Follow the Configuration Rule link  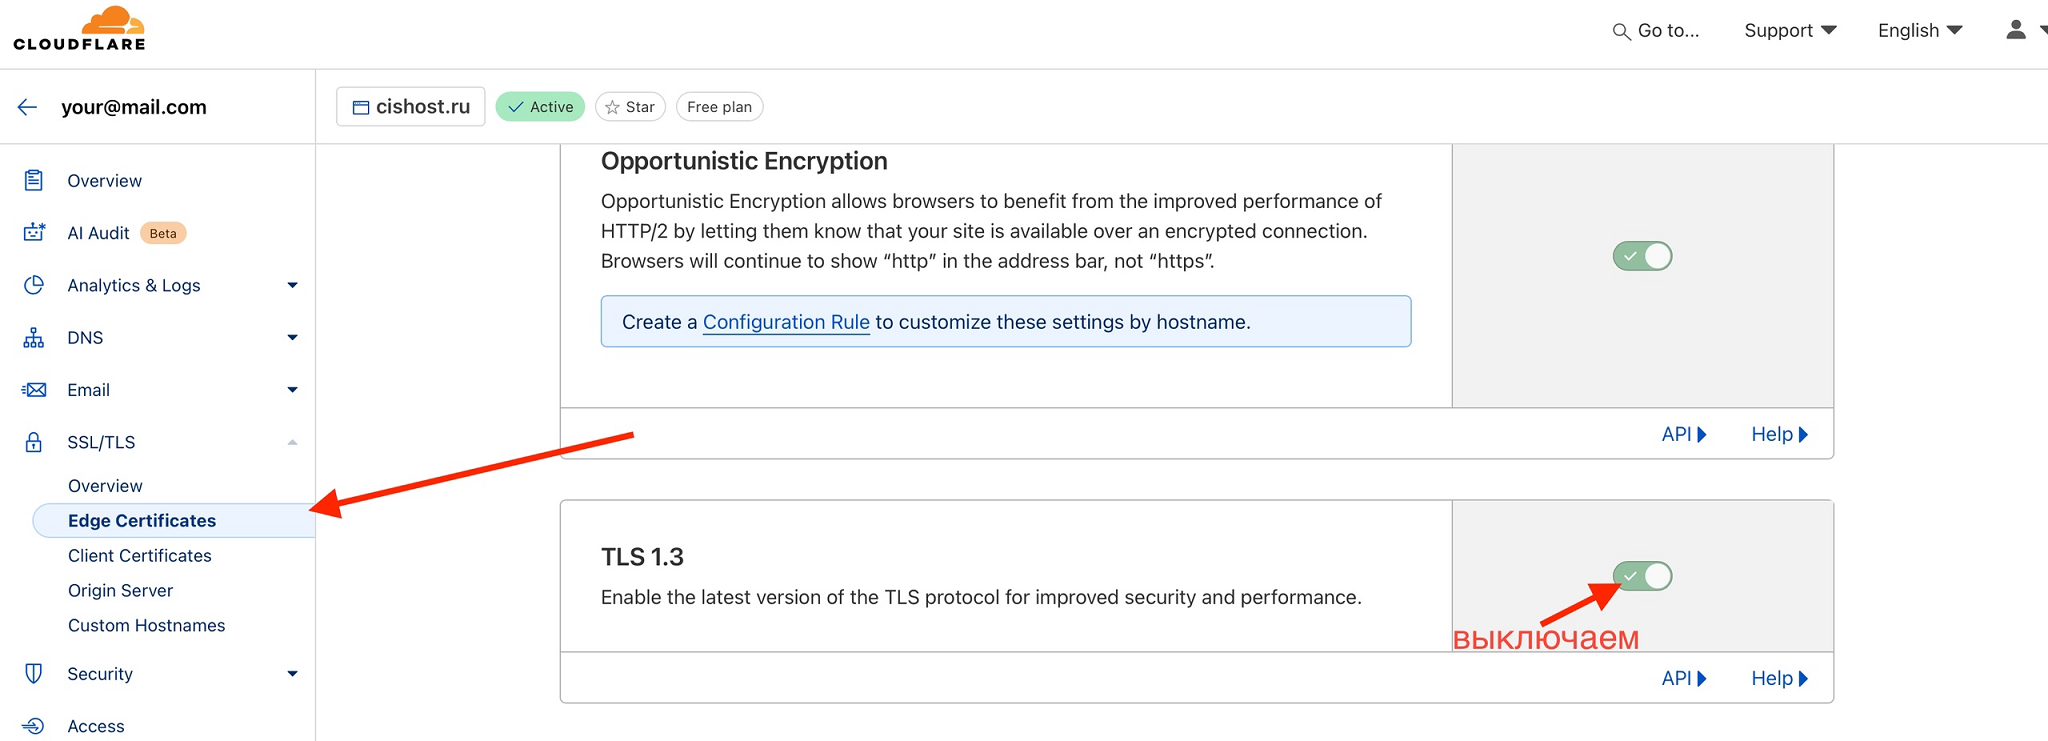point(786,322)
